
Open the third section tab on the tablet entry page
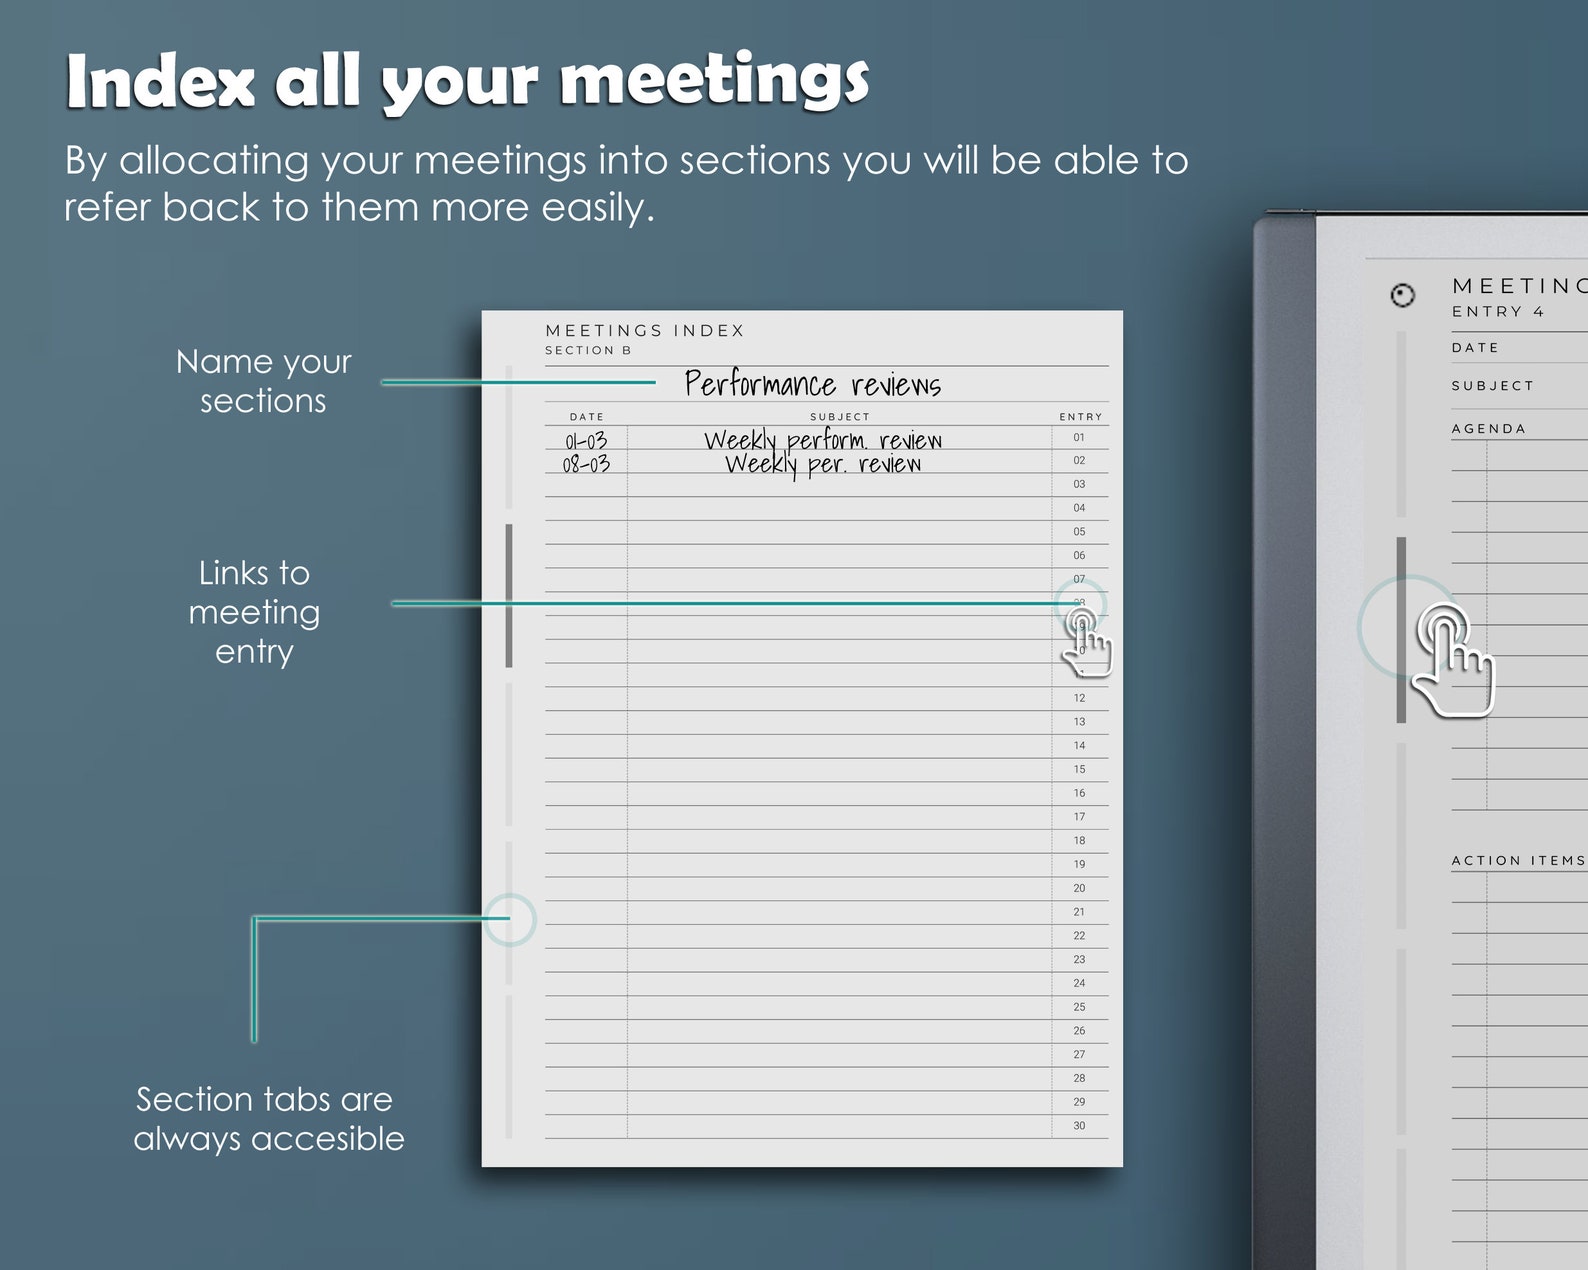(x=1401, y=835)
